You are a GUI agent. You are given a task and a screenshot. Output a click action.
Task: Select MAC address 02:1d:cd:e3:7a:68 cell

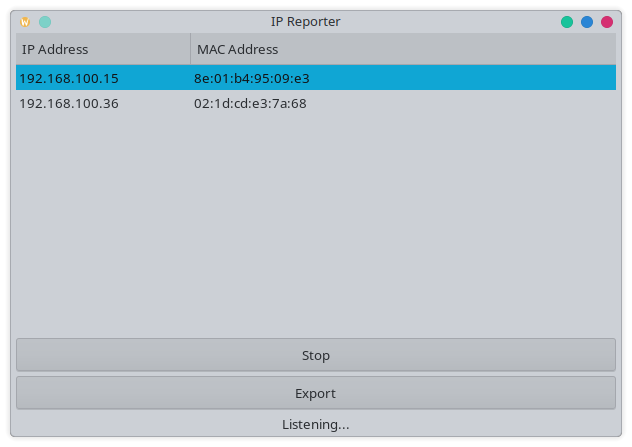250,104
